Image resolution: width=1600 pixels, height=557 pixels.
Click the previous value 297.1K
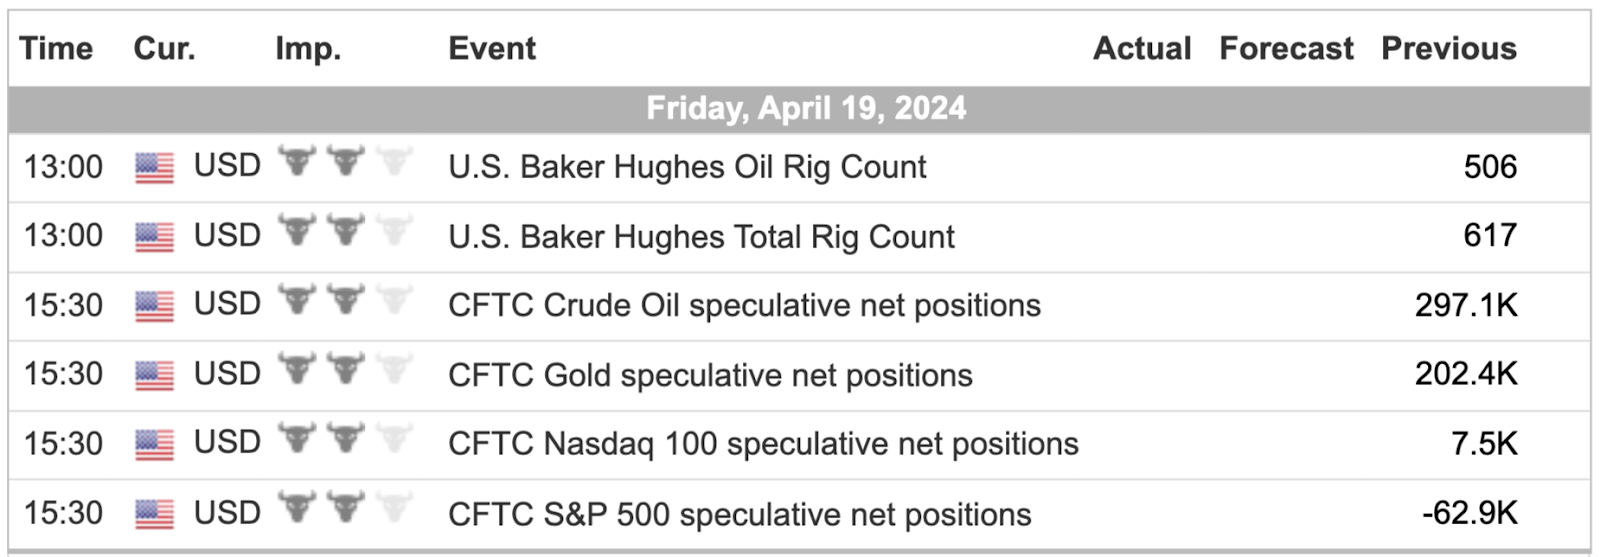click(x=1466, y=305)
